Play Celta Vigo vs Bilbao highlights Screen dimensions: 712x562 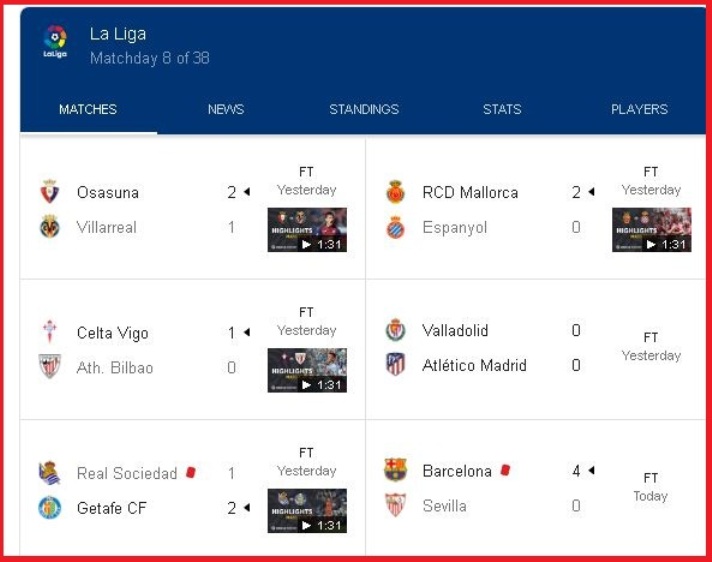click(307, 370)
